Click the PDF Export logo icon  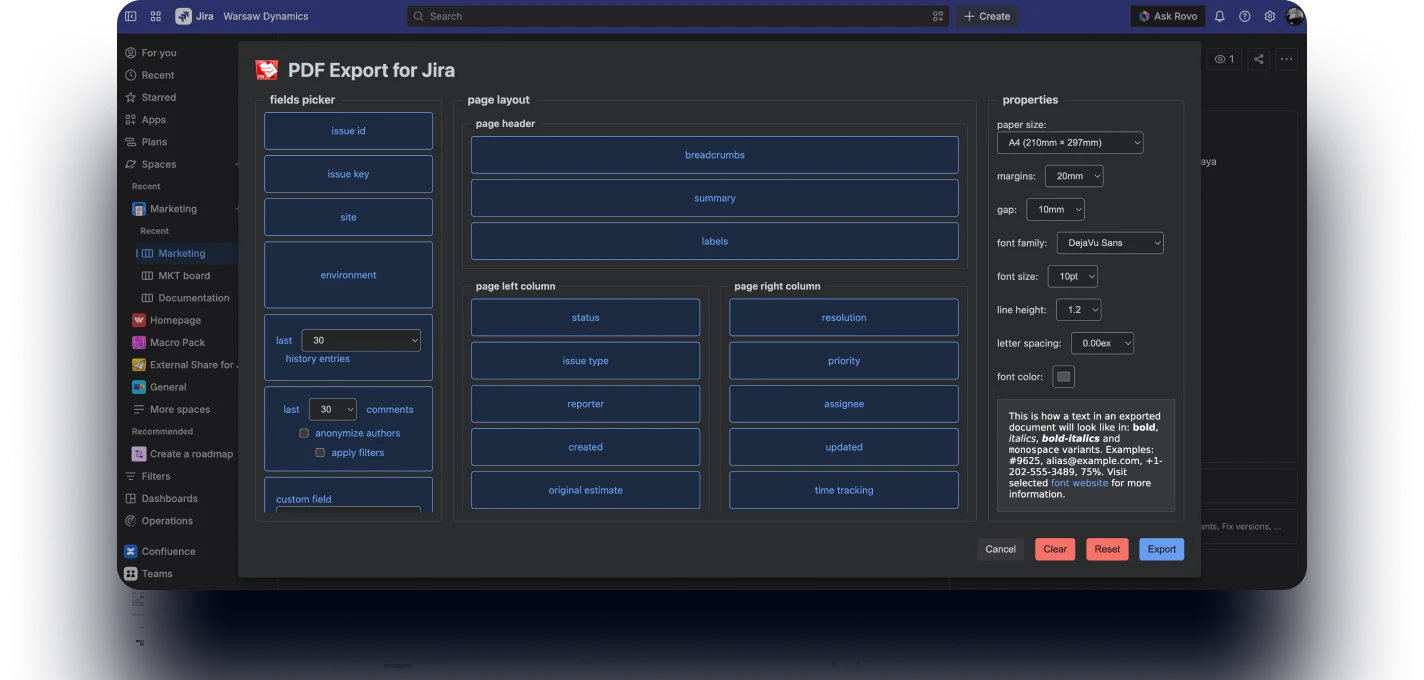[x=267, y=70]
